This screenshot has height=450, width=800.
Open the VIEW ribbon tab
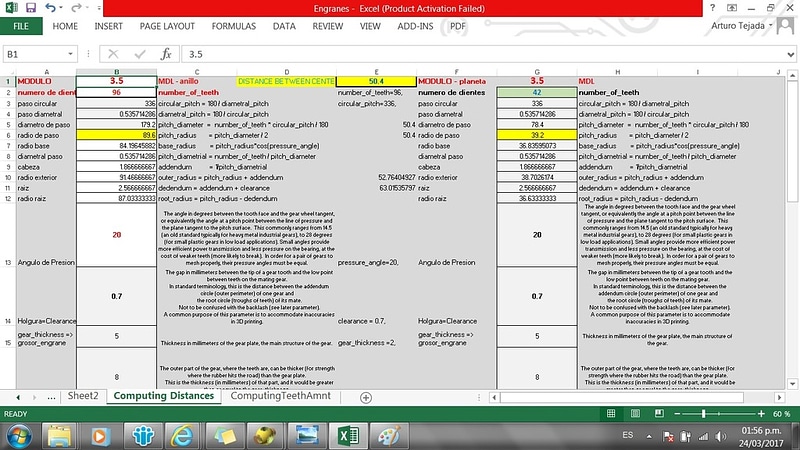click(370, 26)
